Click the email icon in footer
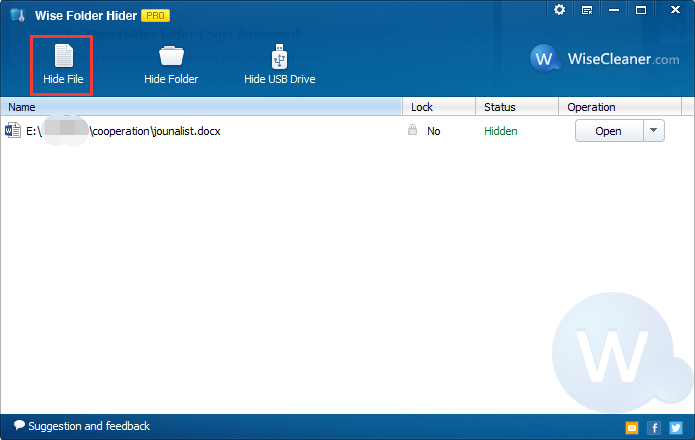Image resolution: width=695 pixels, height=440 pixels. pyautogui.click(x=632, y=428)
